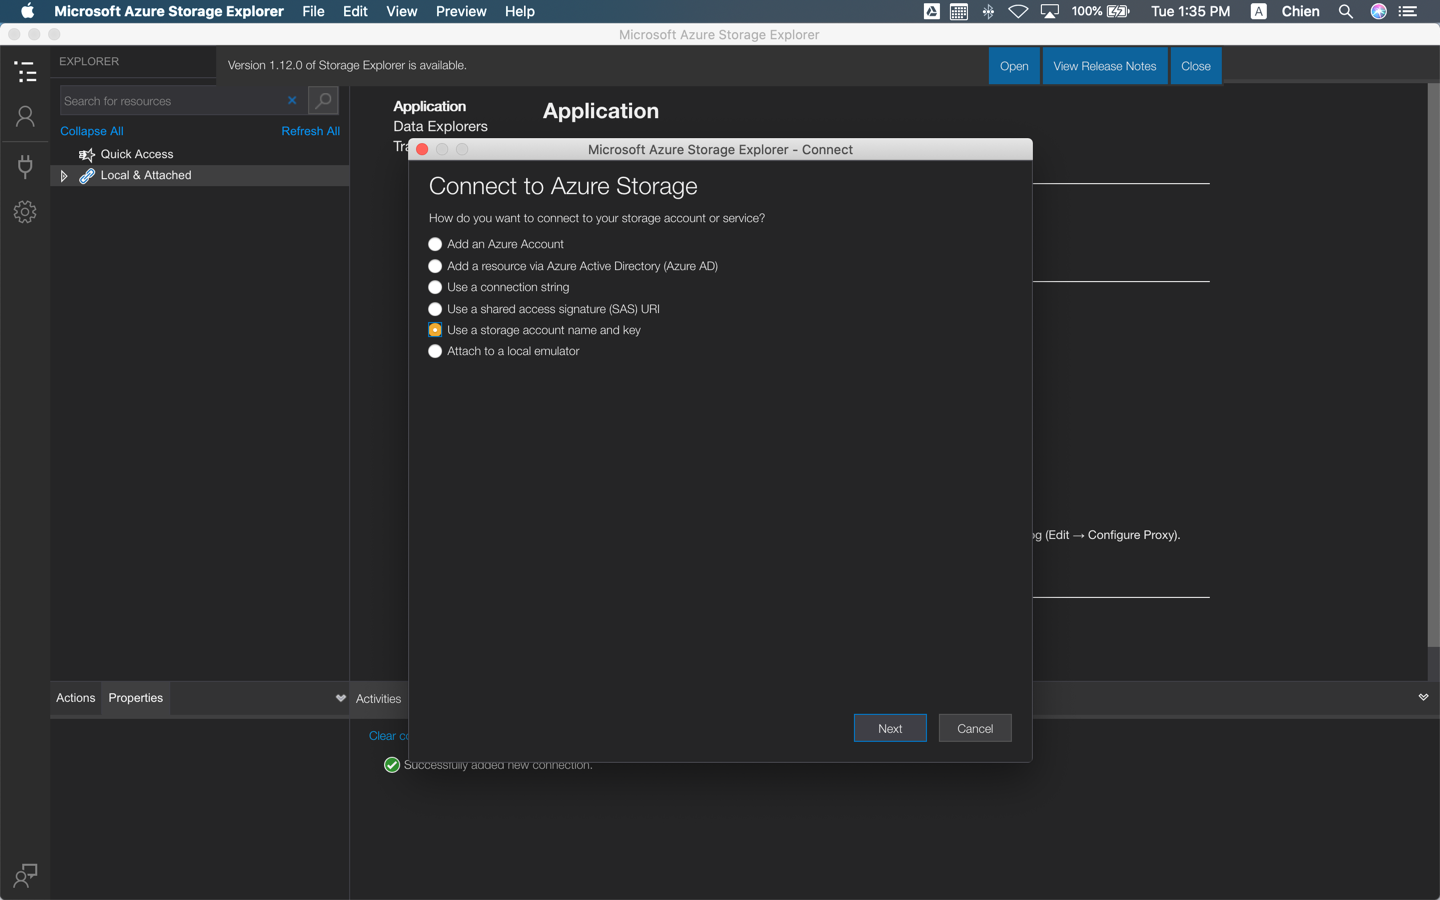Screen dimensions: 1440x900
Task: Click the View Release Notes button
Action: (1104, 66)
